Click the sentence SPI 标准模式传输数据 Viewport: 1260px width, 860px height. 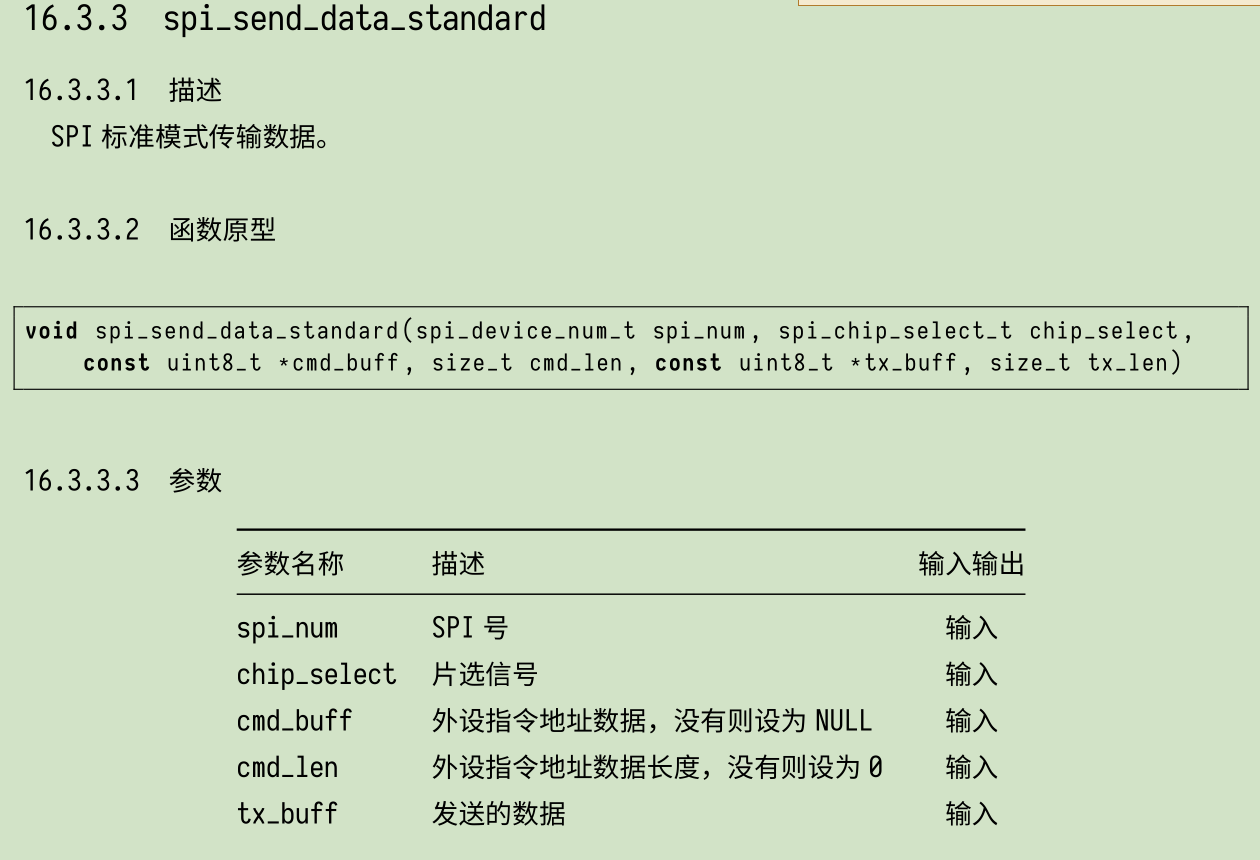pos(189,137)
